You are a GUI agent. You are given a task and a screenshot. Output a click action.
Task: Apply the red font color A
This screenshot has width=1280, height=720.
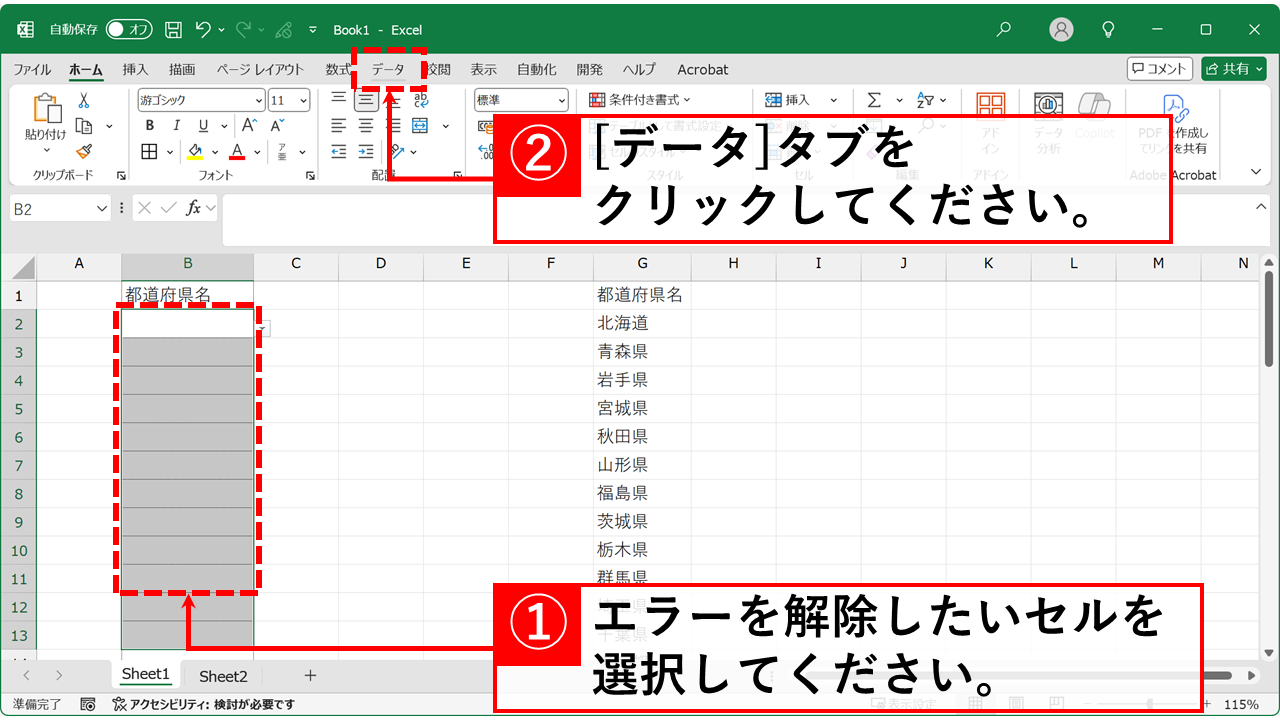pos(237,152)
